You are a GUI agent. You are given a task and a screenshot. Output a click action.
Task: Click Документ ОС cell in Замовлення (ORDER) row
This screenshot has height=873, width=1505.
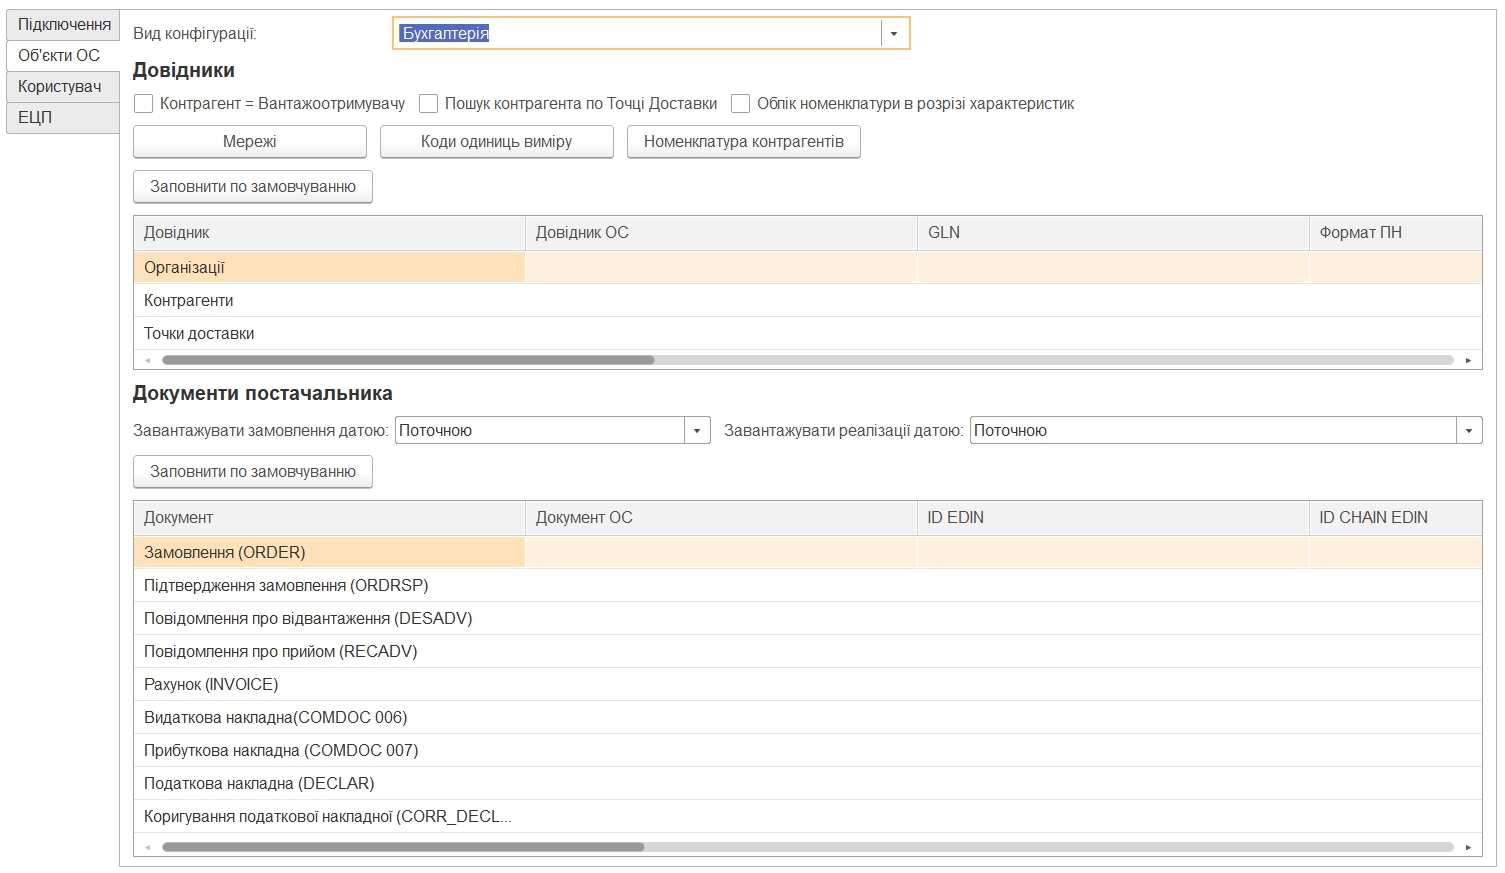(x=721, y=552)
